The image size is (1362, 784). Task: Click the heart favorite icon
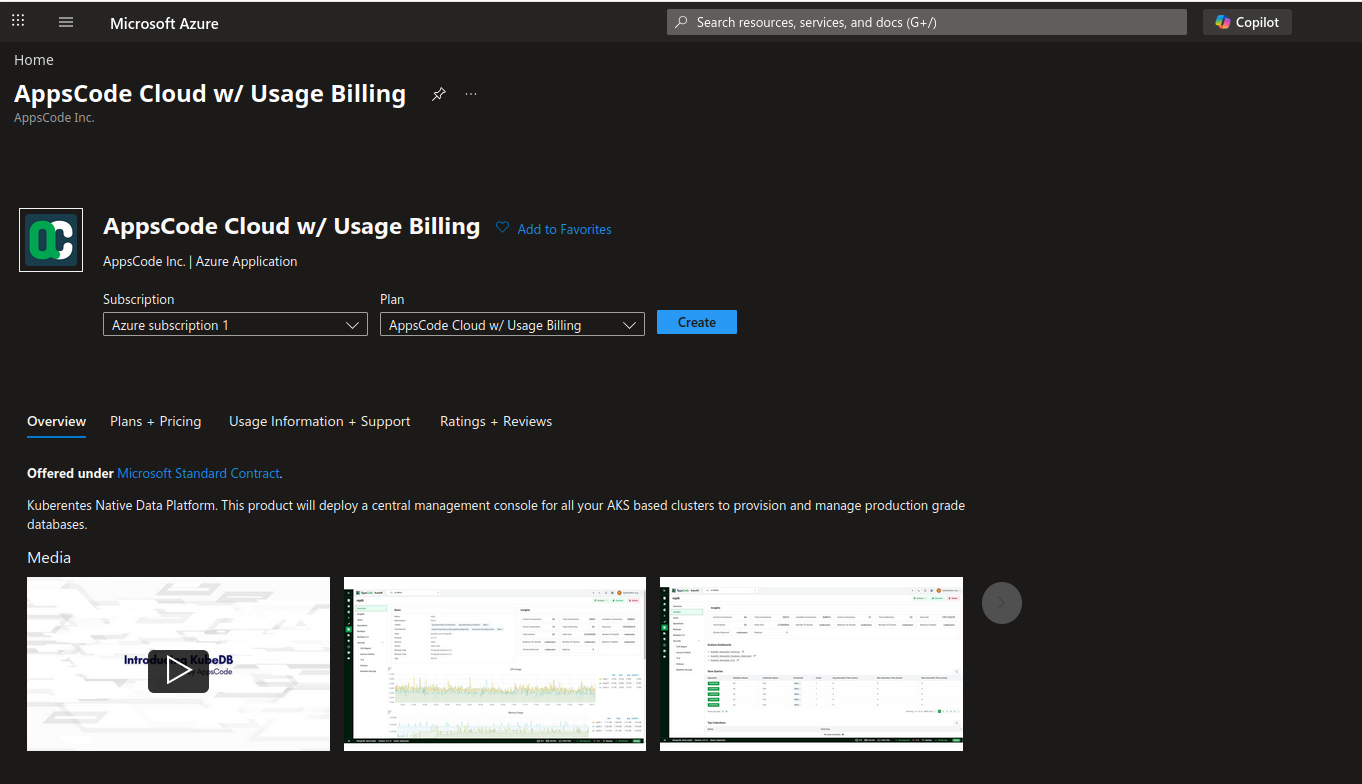coord(502,228)
